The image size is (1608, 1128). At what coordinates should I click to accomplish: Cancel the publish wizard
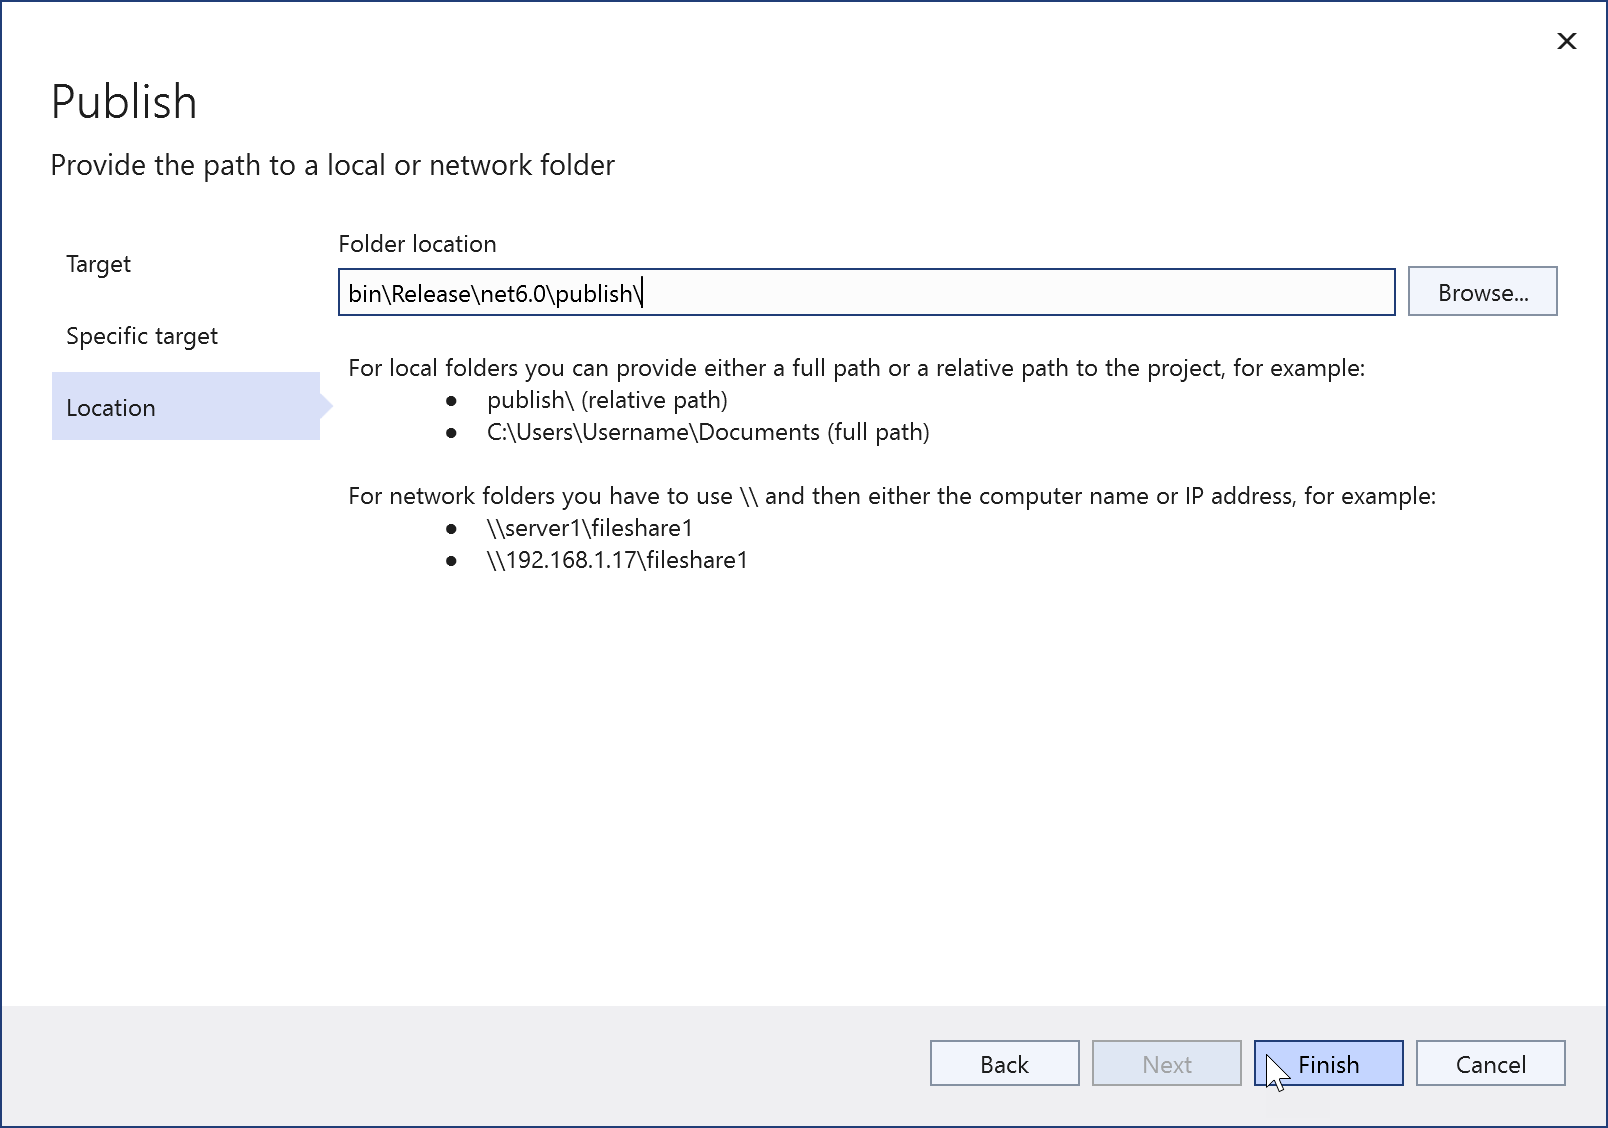[x=1490, y=1064]
